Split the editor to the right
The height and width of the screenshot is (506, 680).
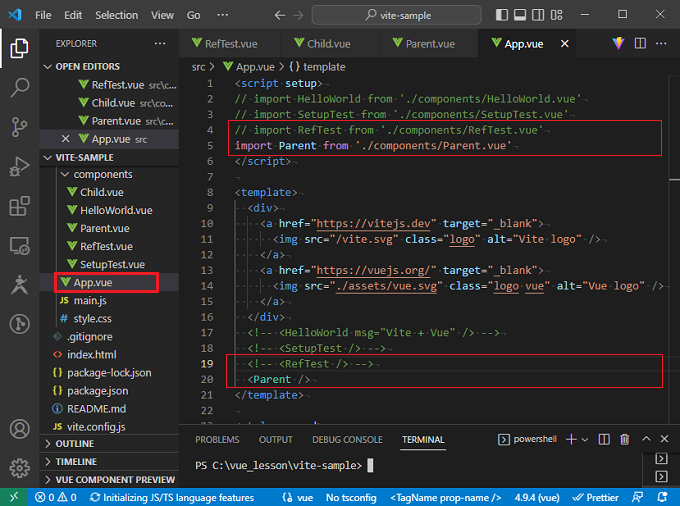click(640, 43)
